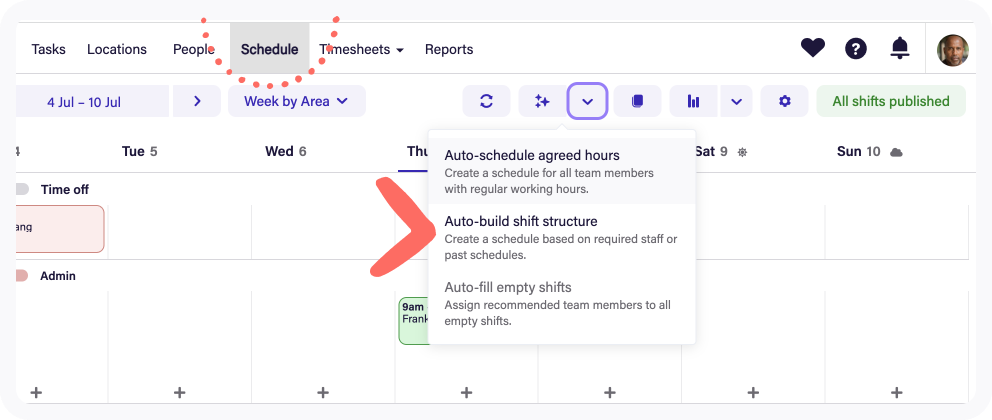
Task: Choose Auto-fill empty shifts
Action: pos(562,304)
